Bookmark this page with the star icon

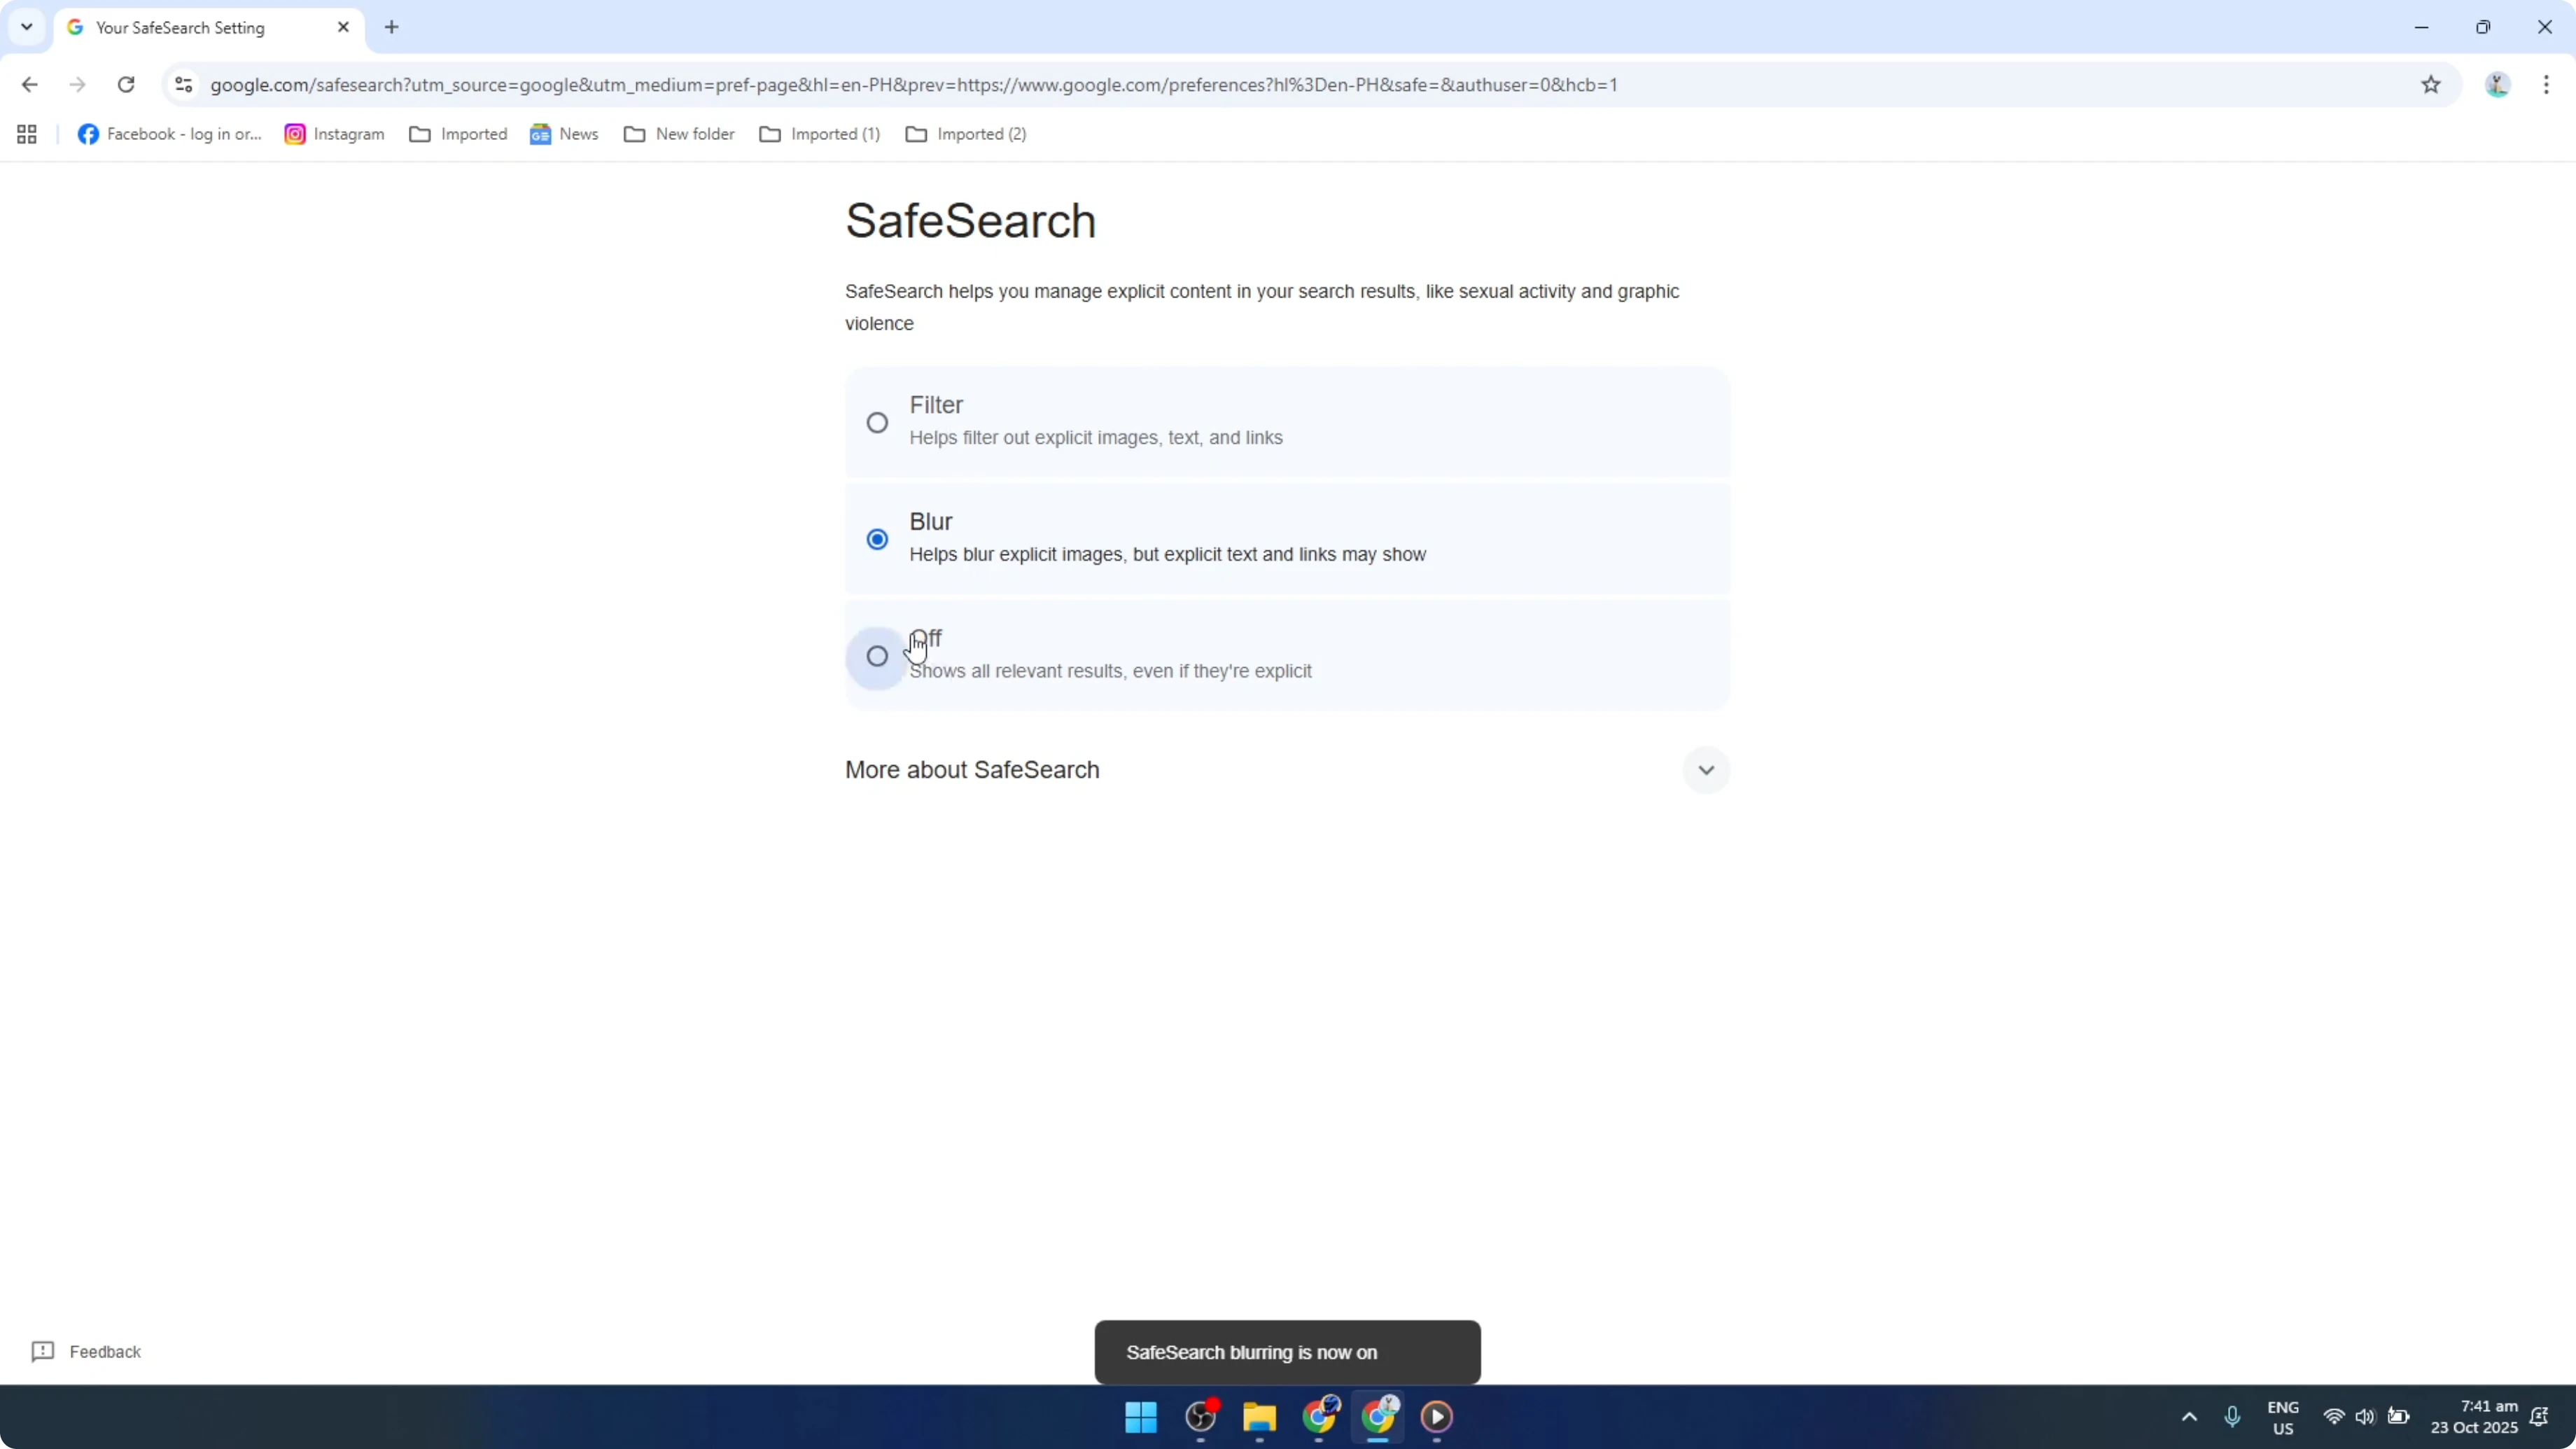2432,85
